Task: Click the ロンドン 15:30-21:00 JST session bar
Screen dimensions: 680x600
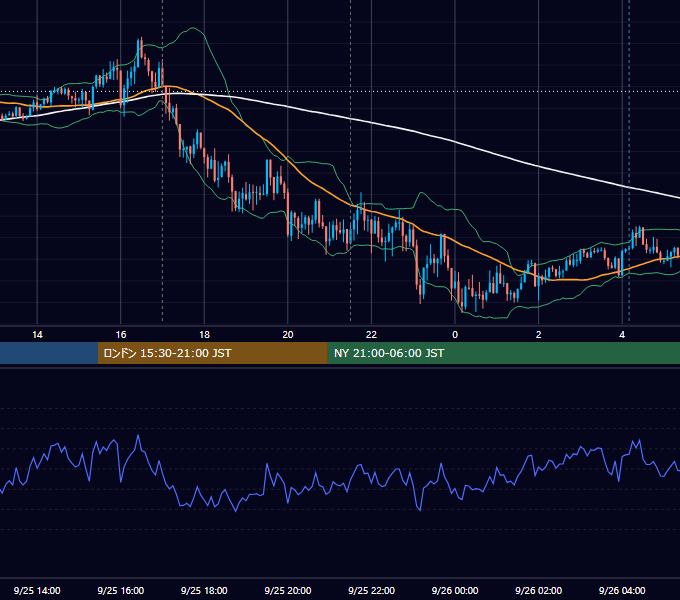Action: (x=212, y=353)
